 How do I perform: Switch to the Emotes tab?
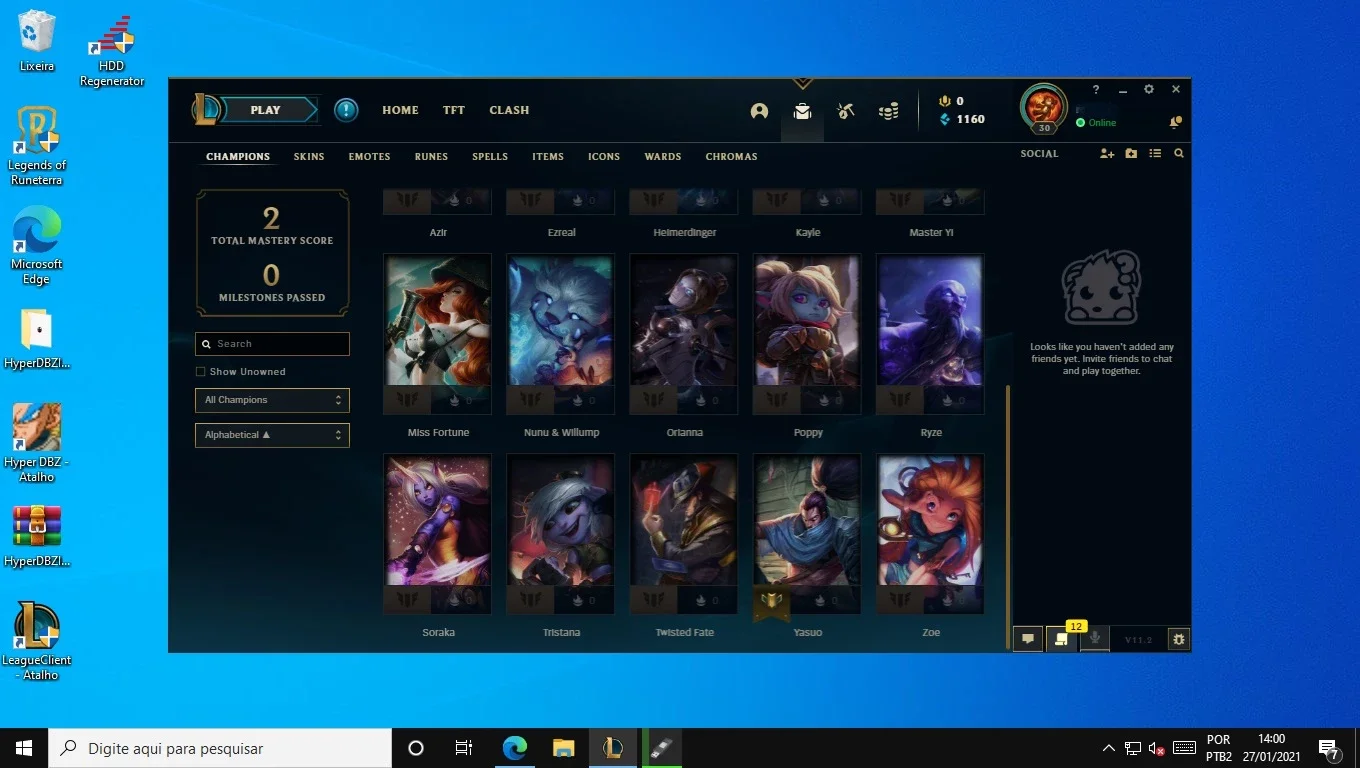point(369,157)
